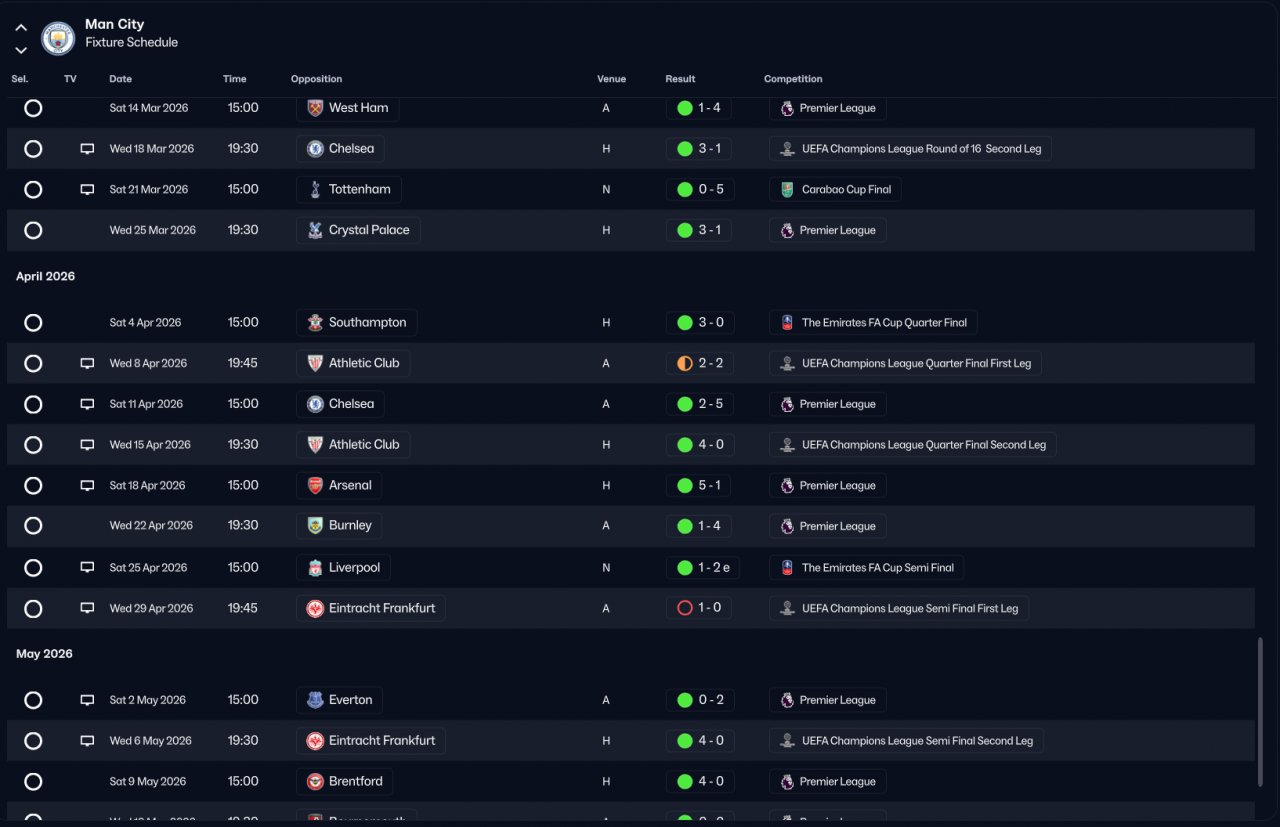1280x827 pixels.
Task: Click the Carabao Cup logo in Tottenham row
Action: point(787,190)
